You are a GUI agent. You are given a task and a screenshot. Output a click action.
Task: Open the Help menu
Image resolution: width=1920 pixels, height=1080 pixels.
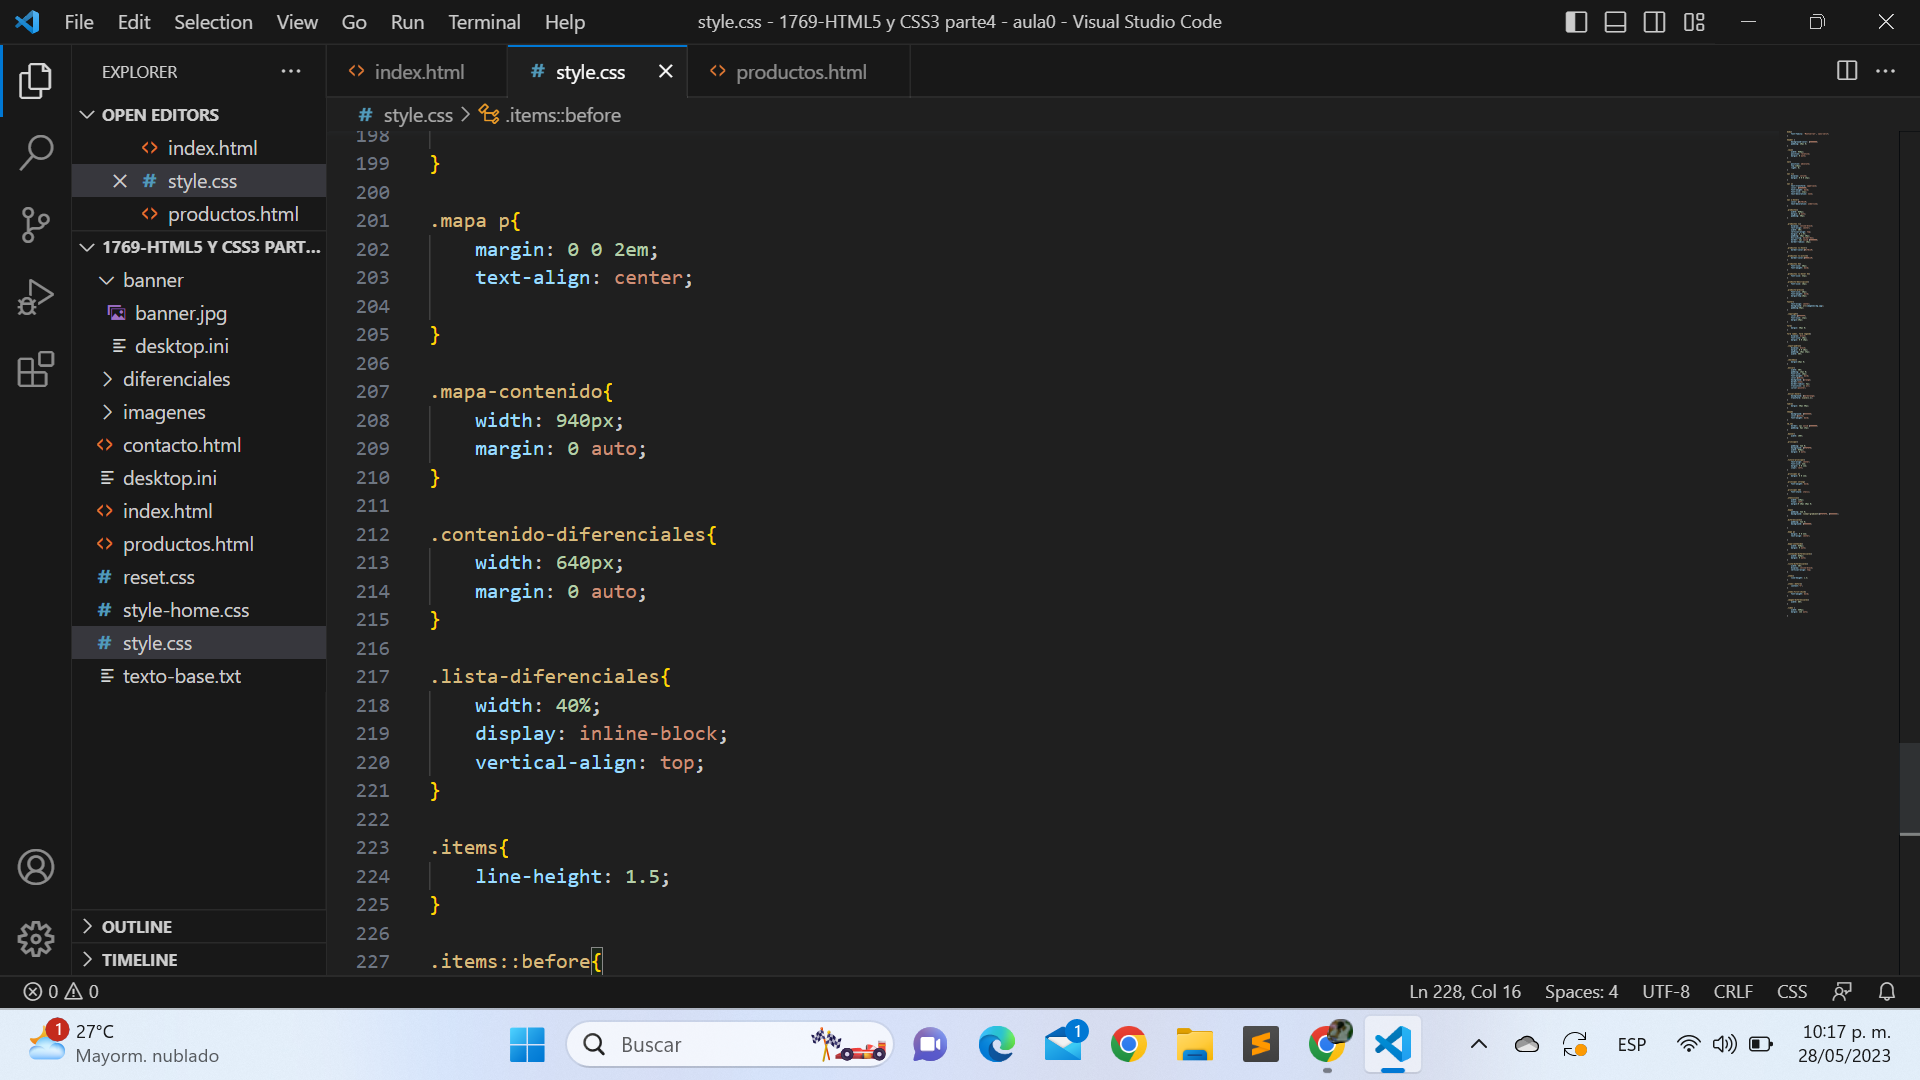click(x=565, y=22)
